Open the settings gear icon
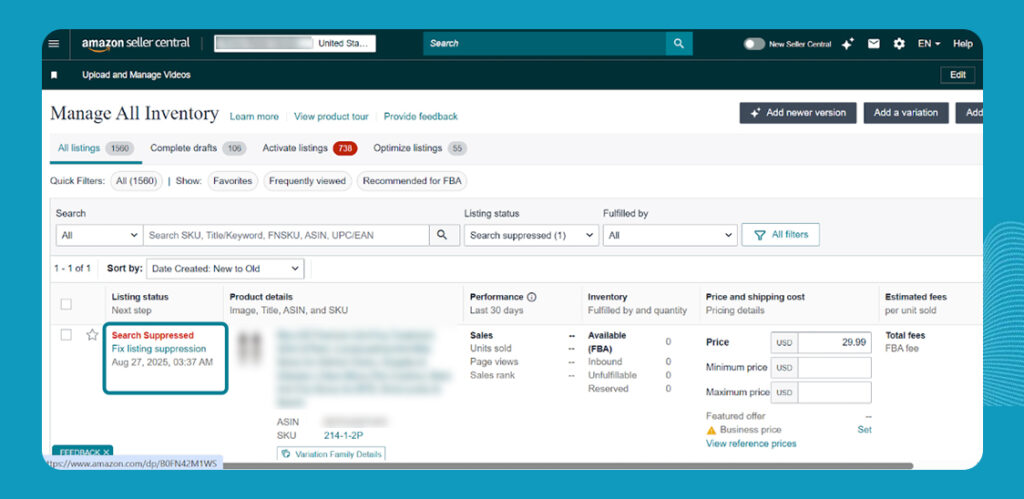 coord(898,44)
